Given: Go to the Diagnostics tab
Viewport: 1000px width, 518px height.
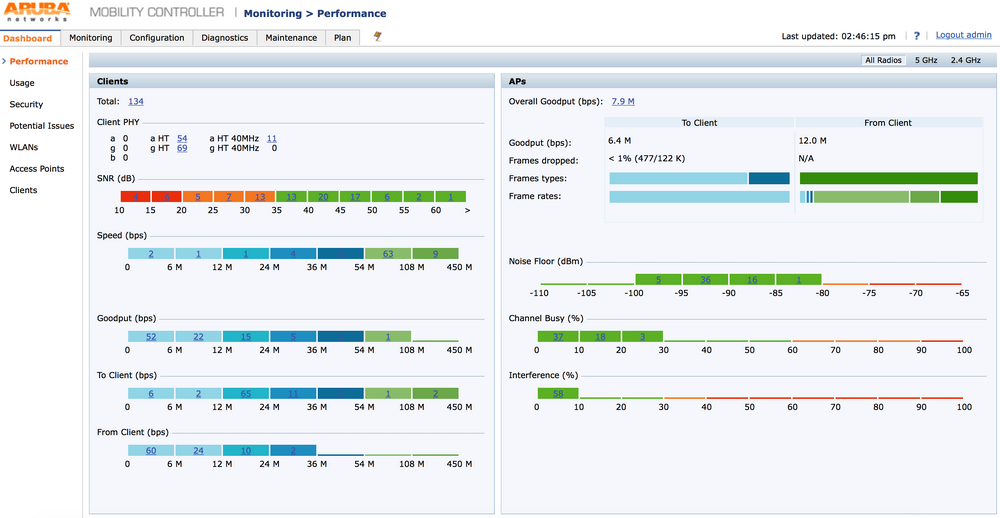Looking at the screenshot, I should click(224, 38).
